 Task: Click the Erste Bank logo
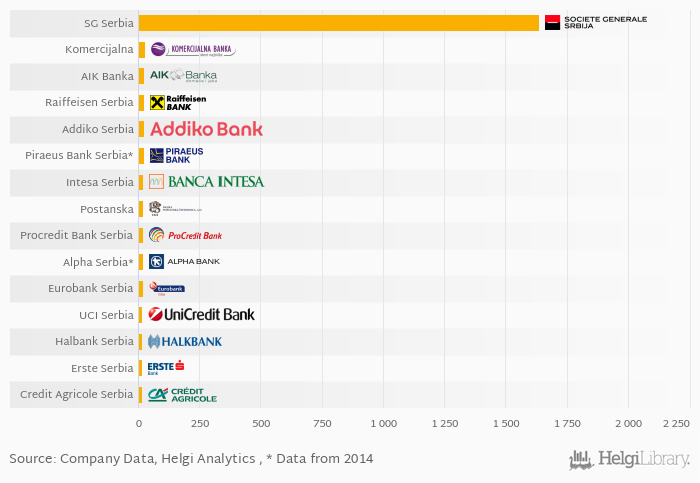[x=166, y=367]
